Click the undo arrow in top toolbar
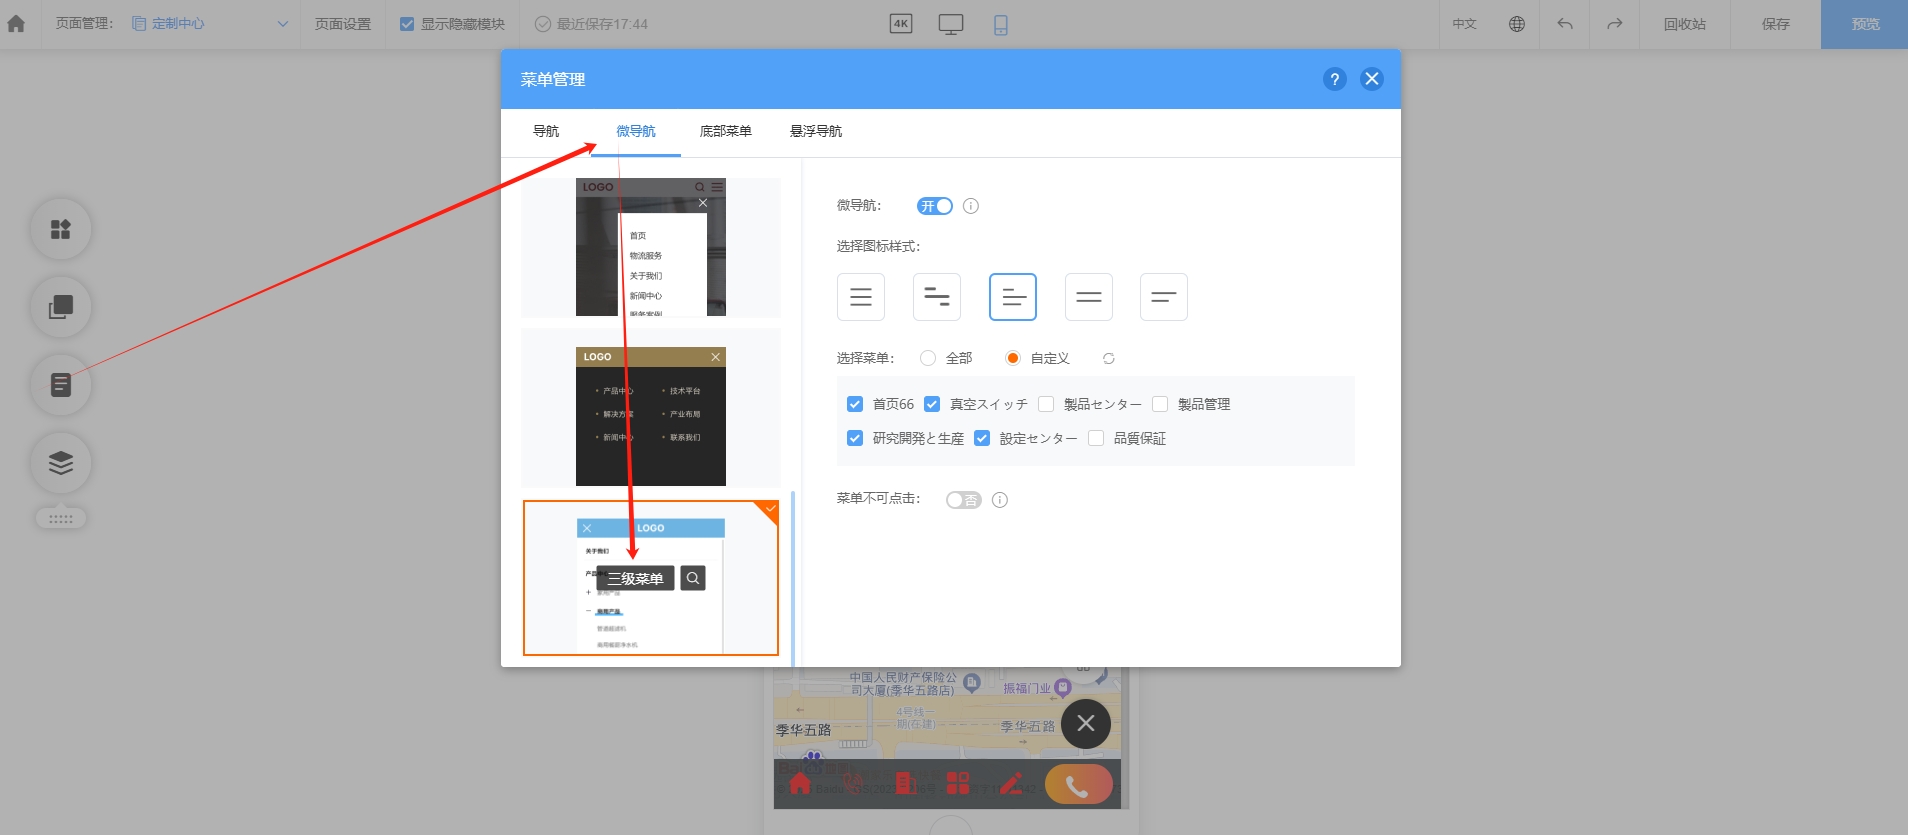The width and height of the screenshot is (1908, 835). [x=1565, y=24]
